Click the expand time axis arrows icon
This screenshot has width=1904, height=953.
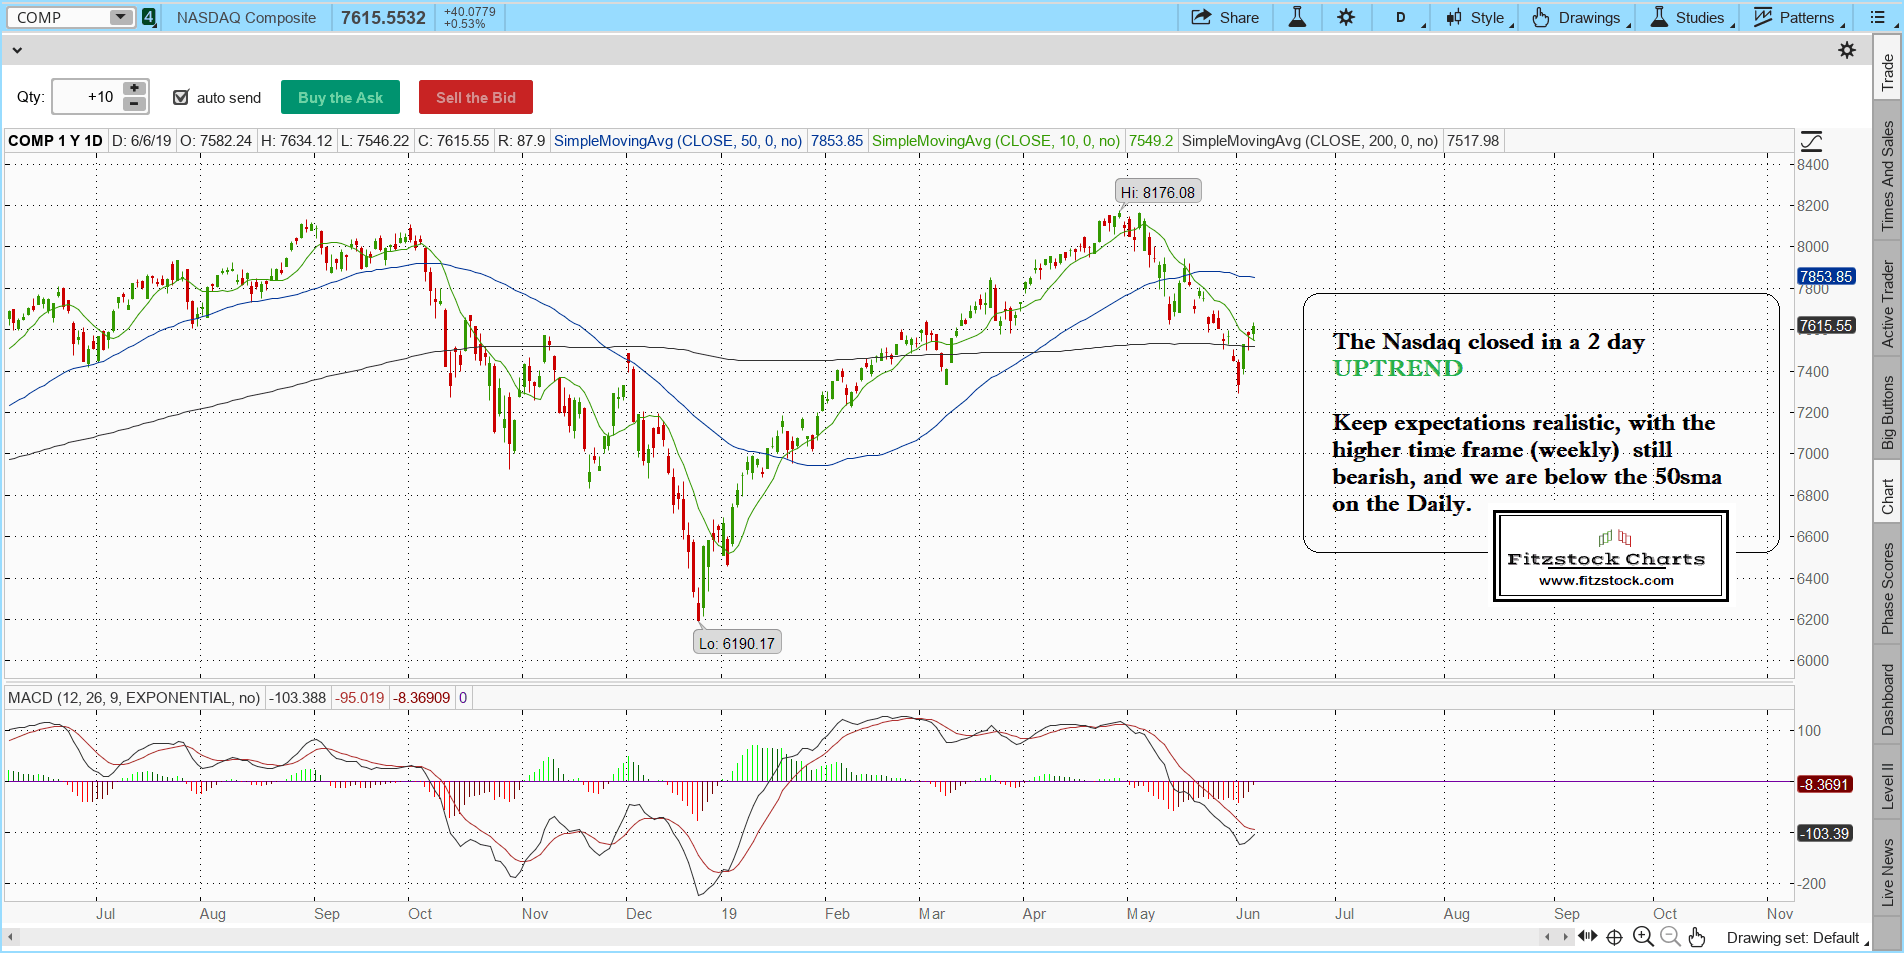click(1587, 937)
